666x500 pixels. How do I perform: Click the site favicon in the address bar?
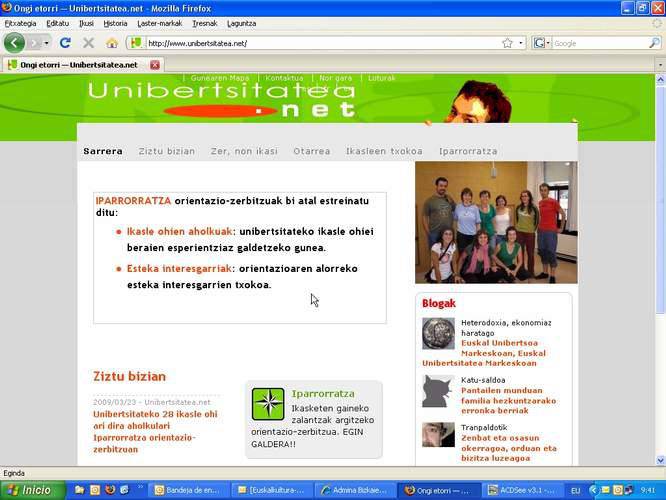click(136, 43)
